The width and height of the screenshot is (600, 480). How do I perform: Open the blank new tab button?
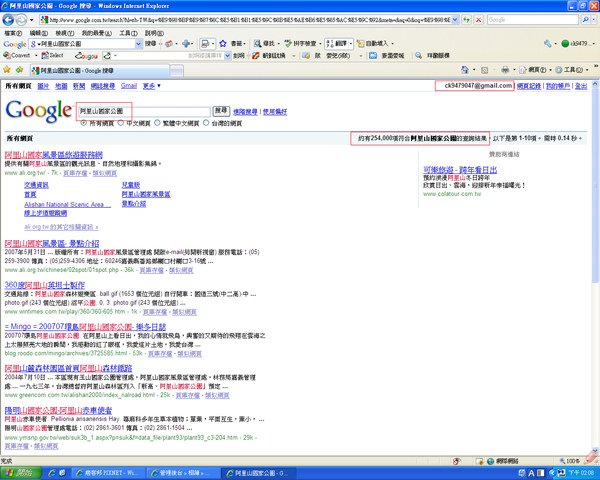pos(176,70)
